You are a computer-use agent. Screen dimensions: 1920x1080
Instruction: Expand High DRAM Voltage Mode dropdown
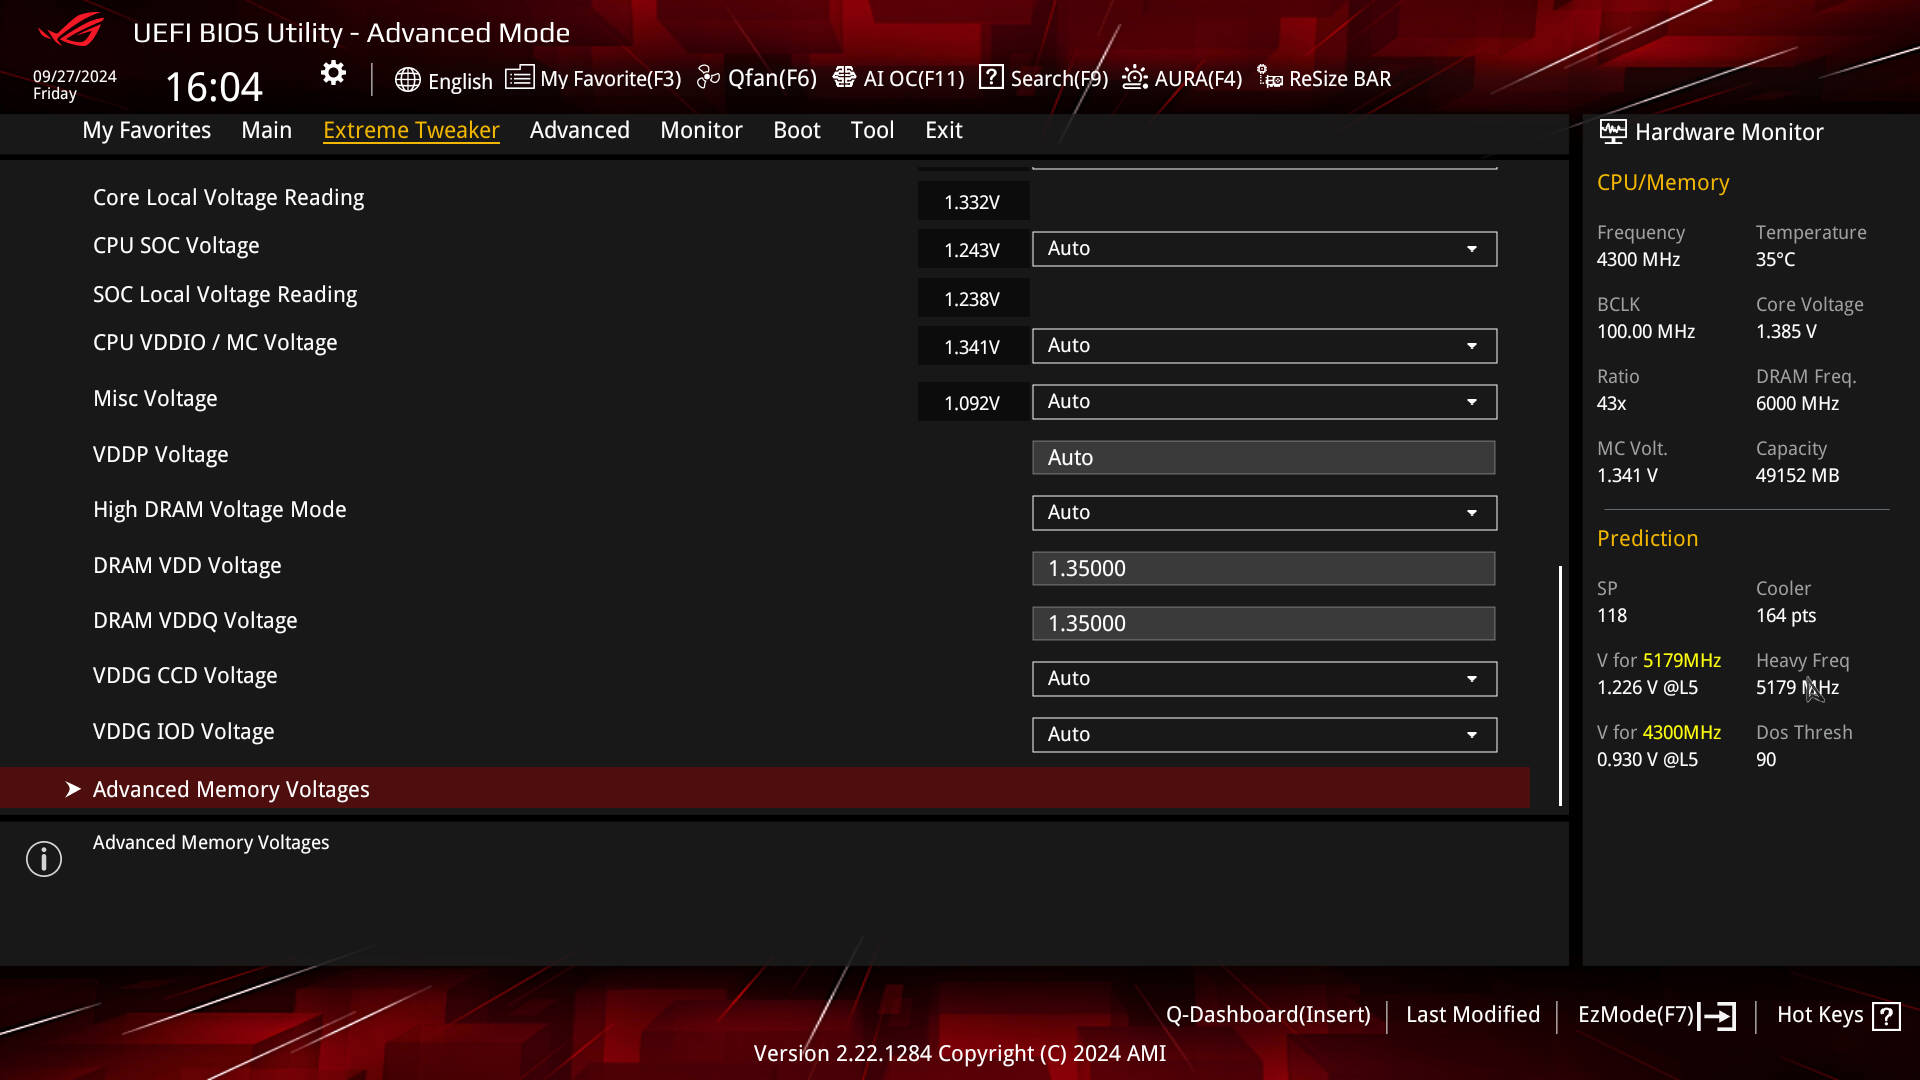tap(1264, 513)
